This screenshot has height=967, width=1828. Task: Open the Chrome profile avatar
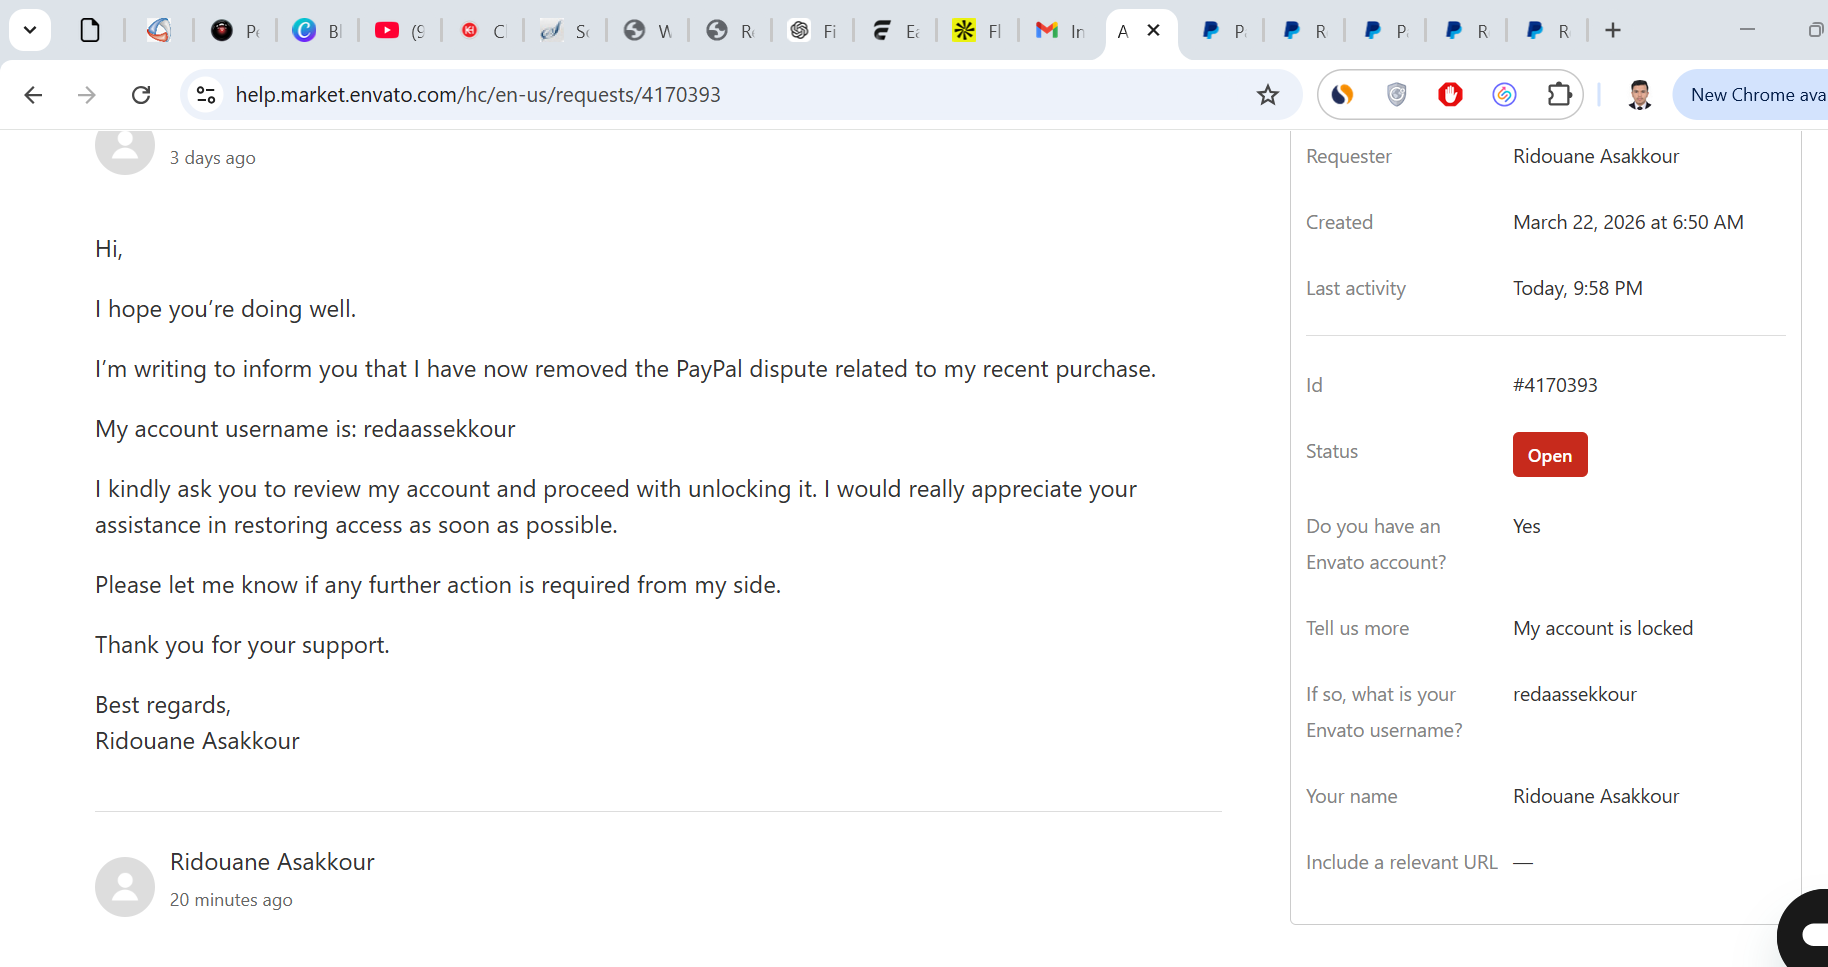1639,95
